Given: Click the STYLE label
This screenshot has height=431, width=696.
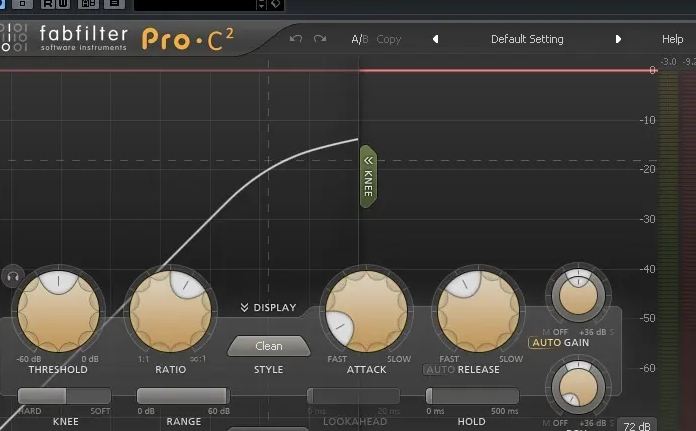Looking at the screenshot, I should coord(269,370).
